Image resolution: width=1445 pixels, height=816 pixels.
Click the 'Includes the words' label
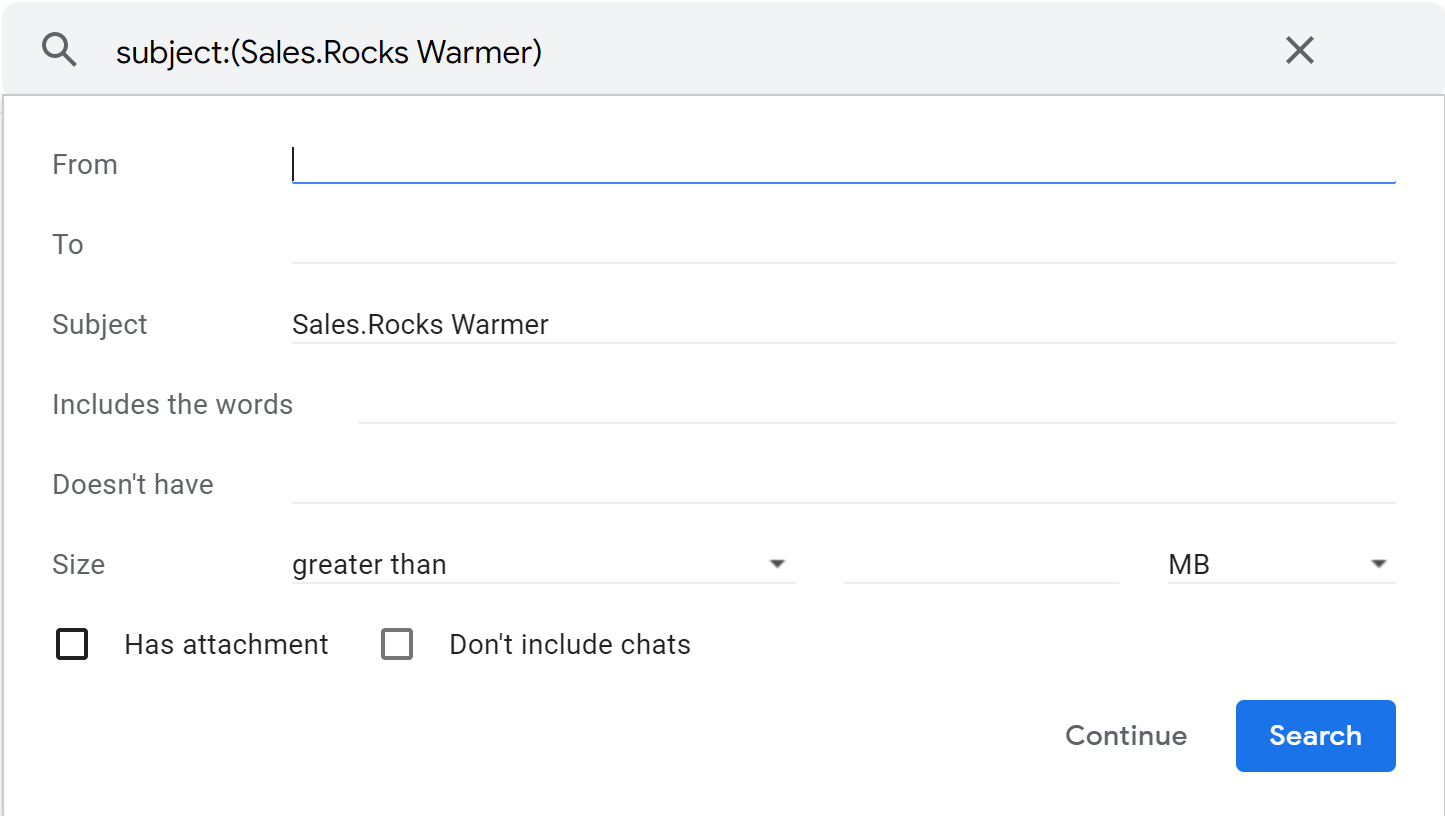(x=172, y=405)
